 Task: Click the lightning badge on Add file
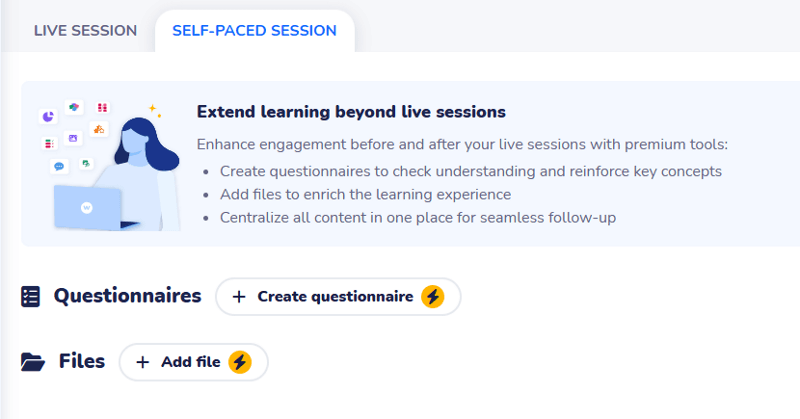(239, 362)
